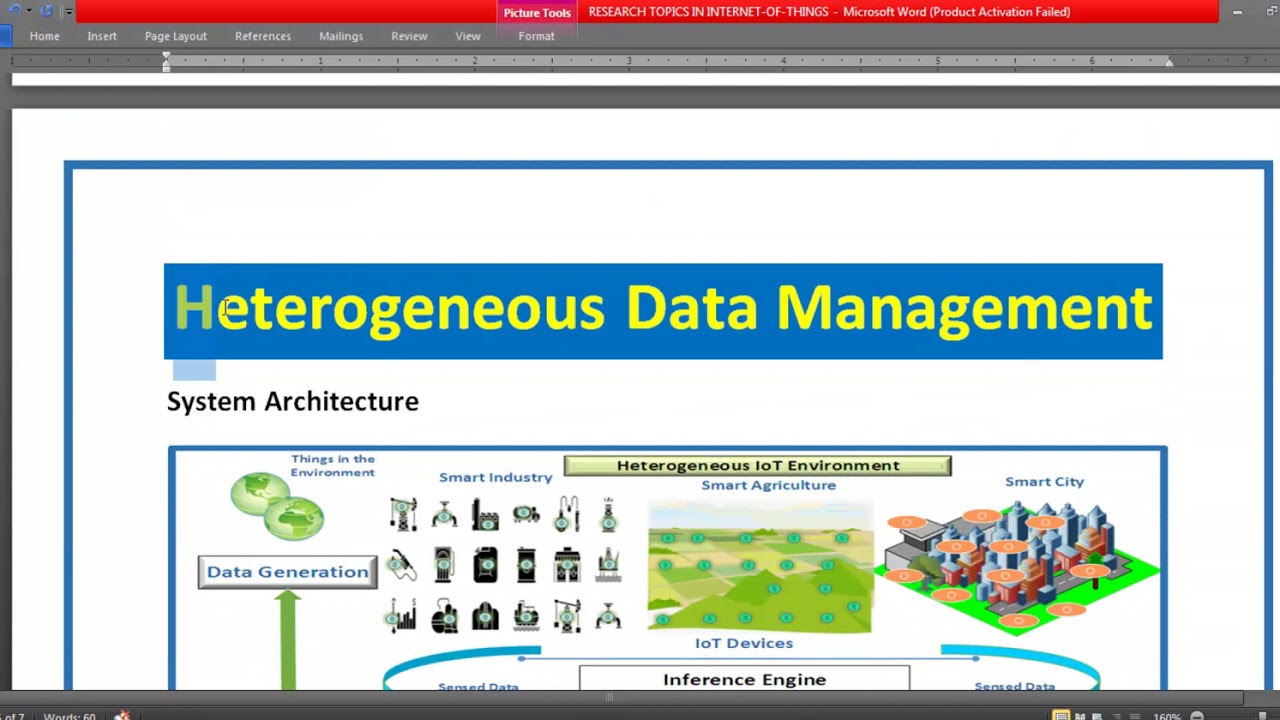Image resolution: width=1280 pixels, height=720 pixels.
Task: Click the Words: 60 status bar entry
Action: [x=69, y=716]
